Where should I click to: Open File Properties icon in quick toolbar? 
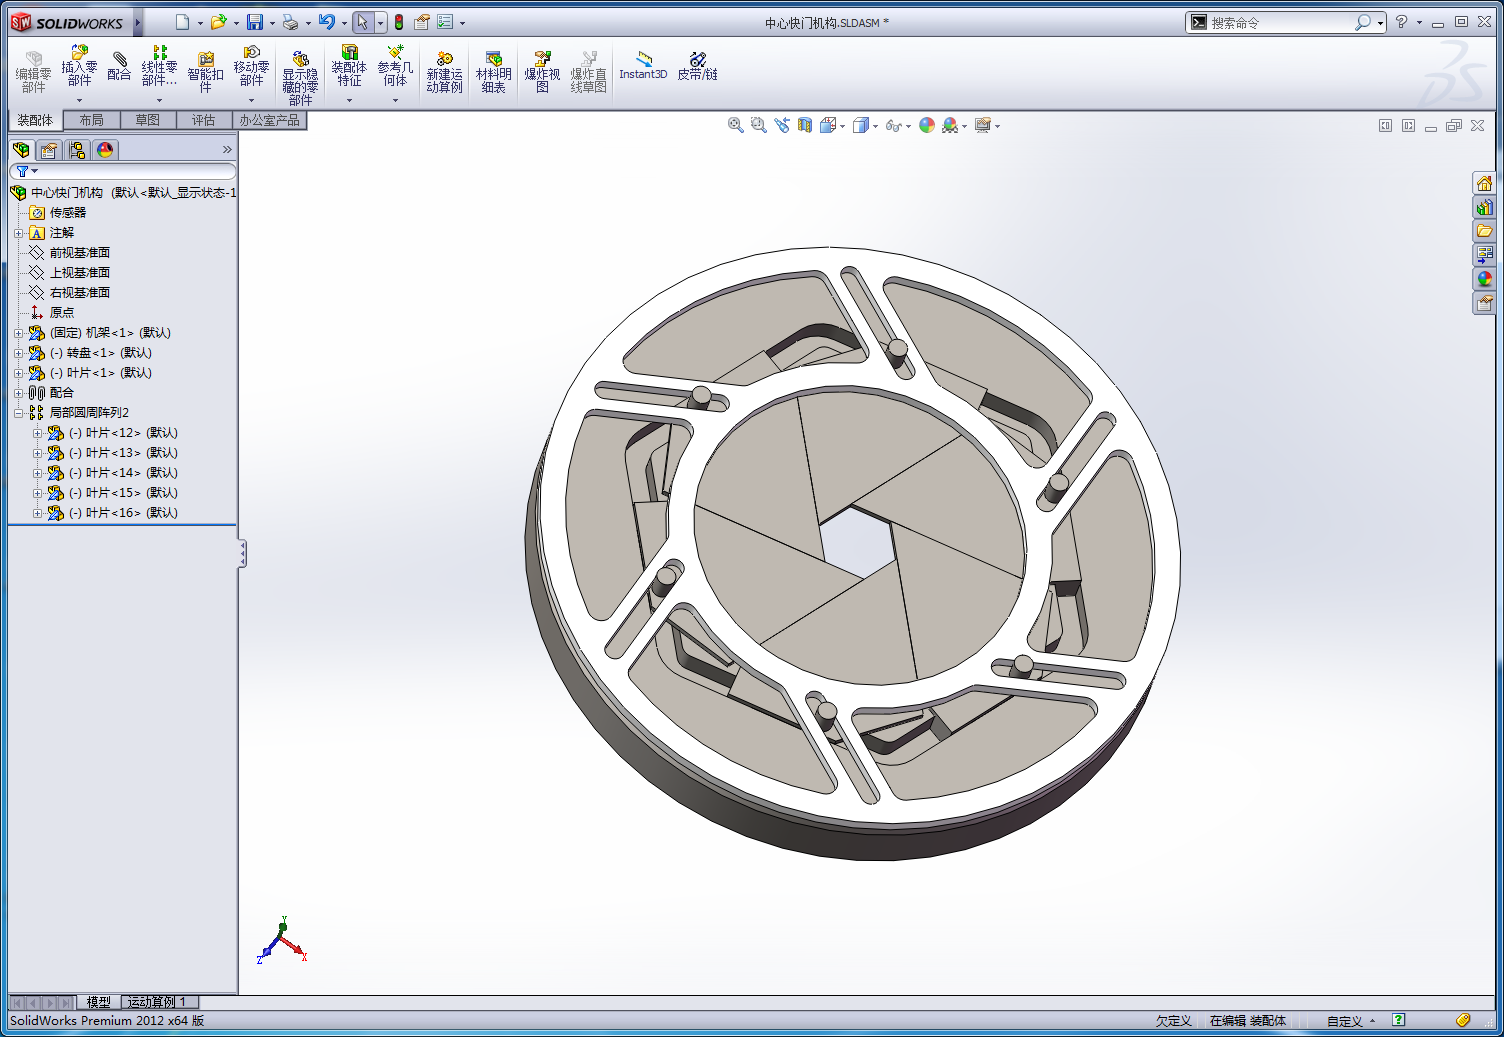click(x=422, y=22)
